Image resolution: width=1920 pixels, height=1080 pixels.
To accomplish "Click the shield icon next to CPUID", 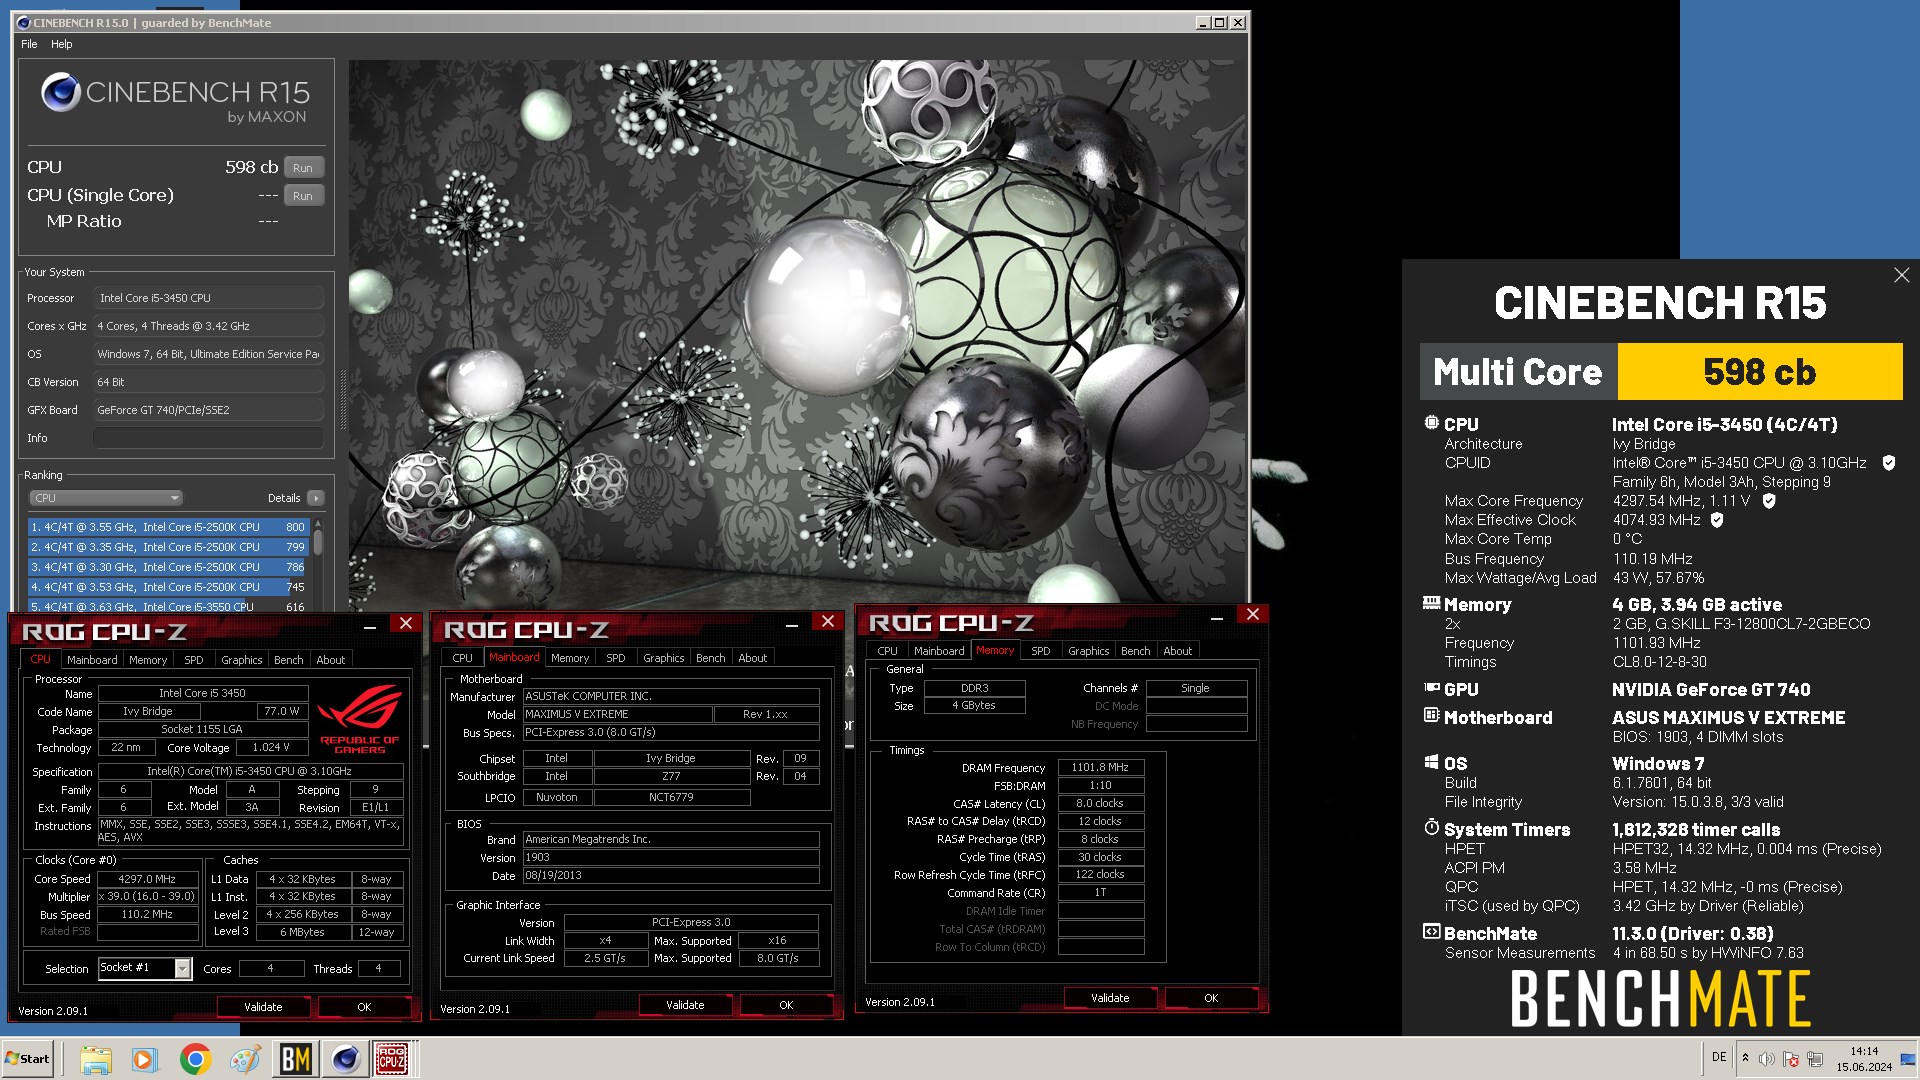I will click(x=1889, y=463).
